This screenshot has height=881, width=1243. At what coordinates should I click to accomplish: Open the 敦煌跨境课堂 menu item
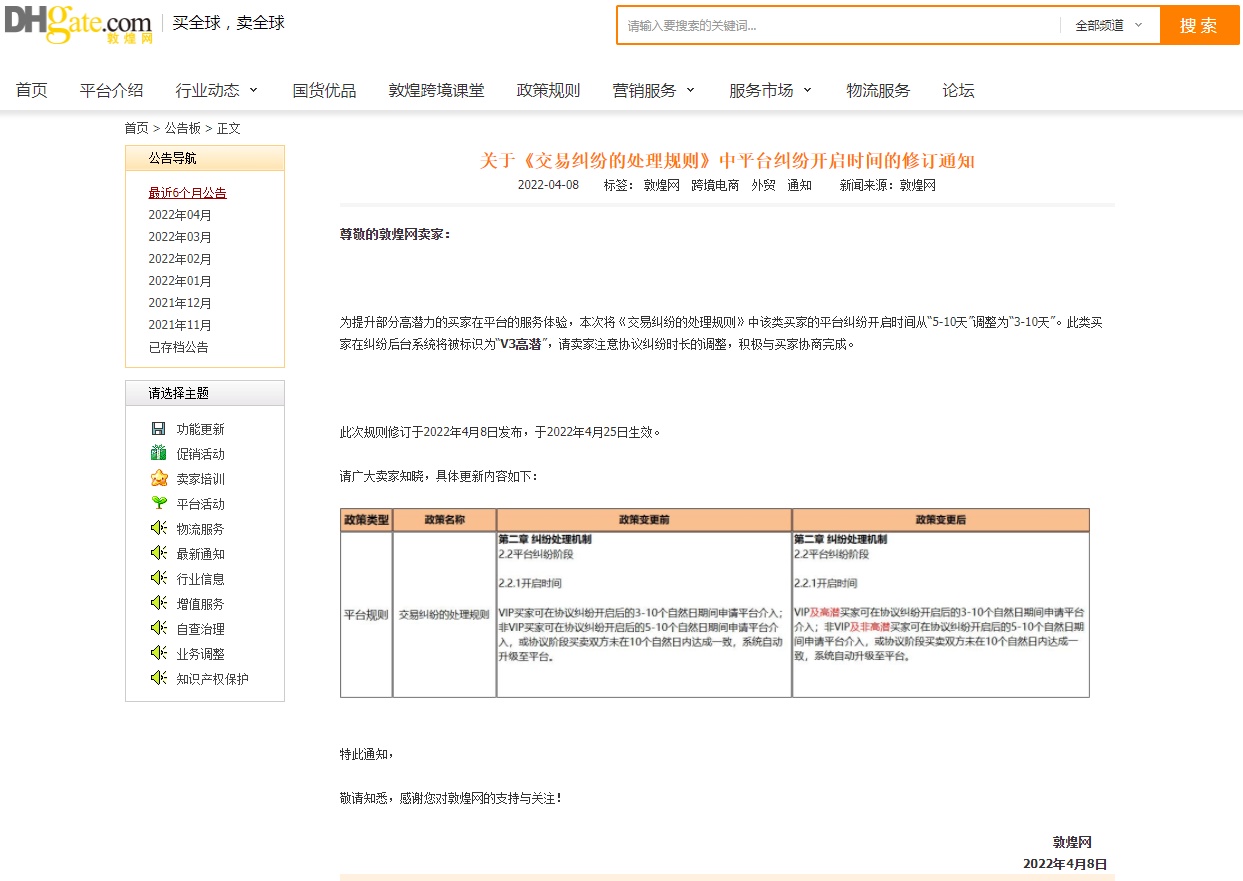[x=437, y=90]
